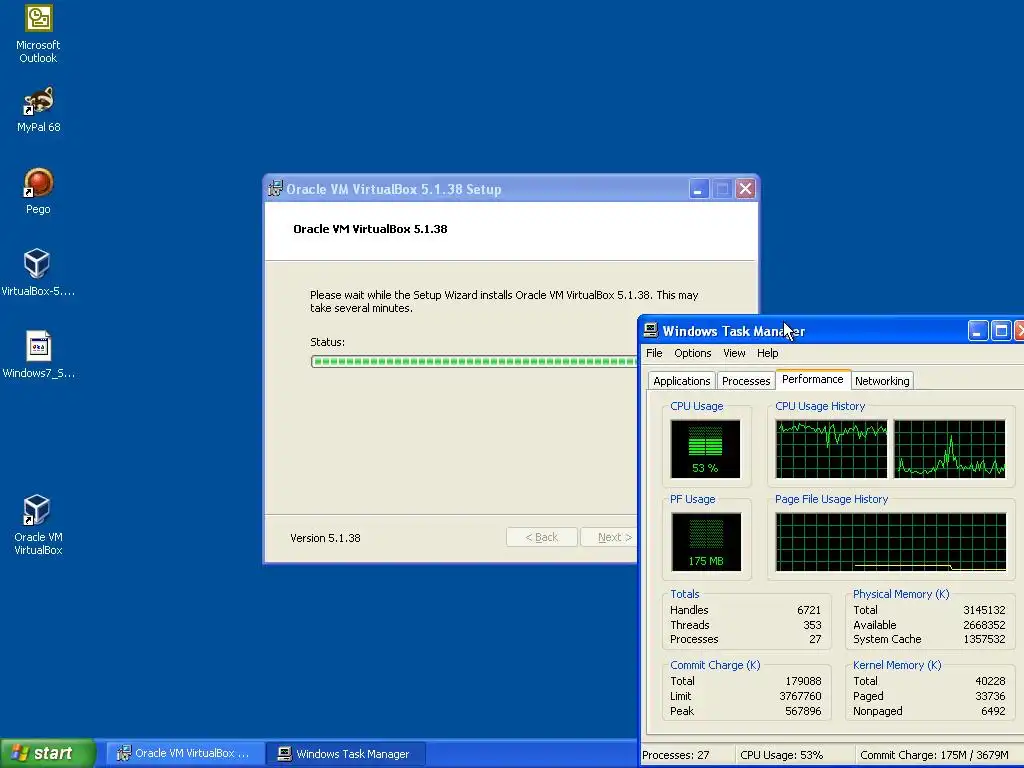Image resolution: width=1024 pixels, height=768 pixels.
Task: Select the Performance tab
Action: (x=812, y=379)
